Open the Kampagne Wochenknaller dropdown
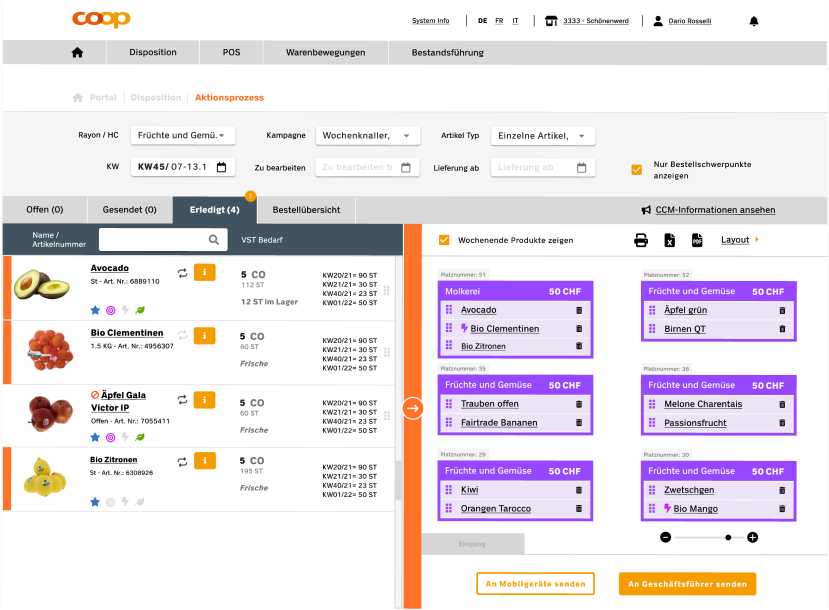 (367, 135)
